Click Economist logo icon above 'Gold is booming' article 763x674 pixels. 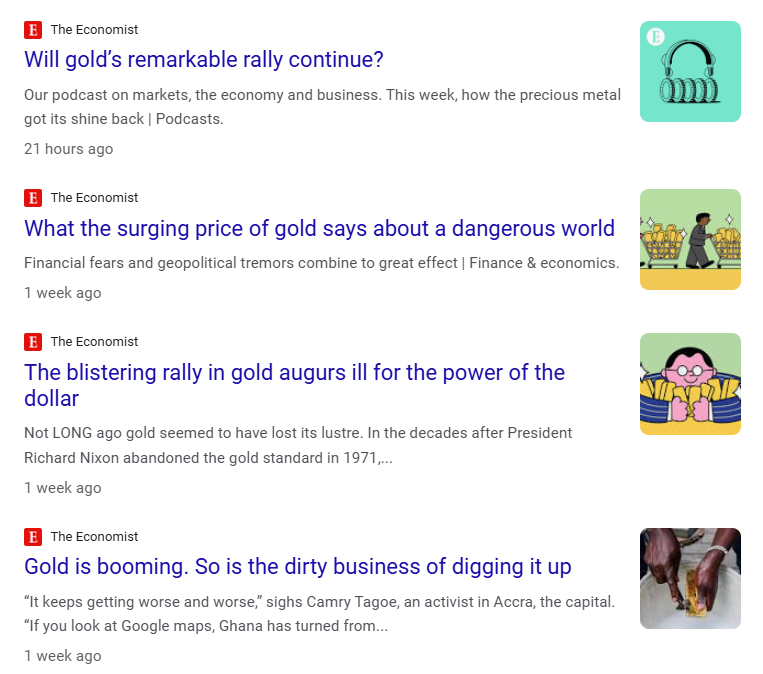(33, 536)
